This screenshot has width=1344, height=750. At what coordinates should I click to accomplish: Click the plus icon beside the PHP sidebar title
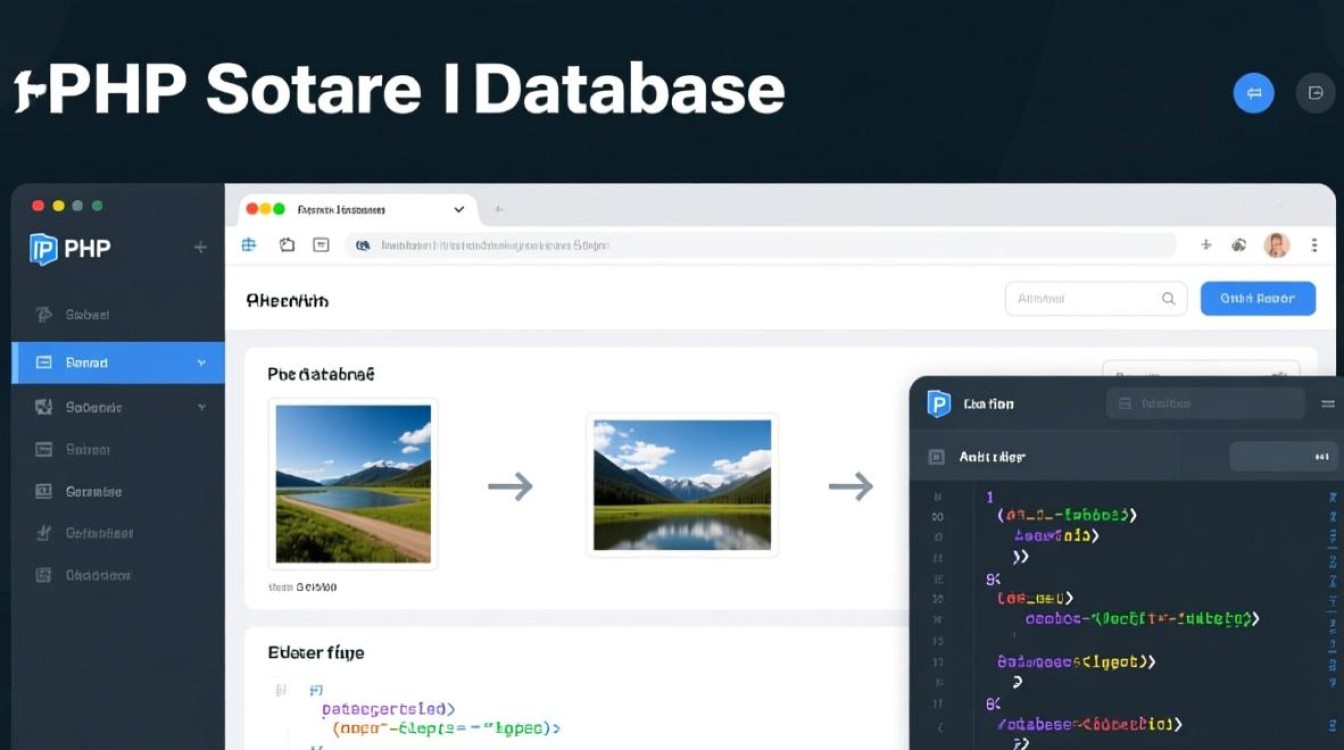point(200,247)
